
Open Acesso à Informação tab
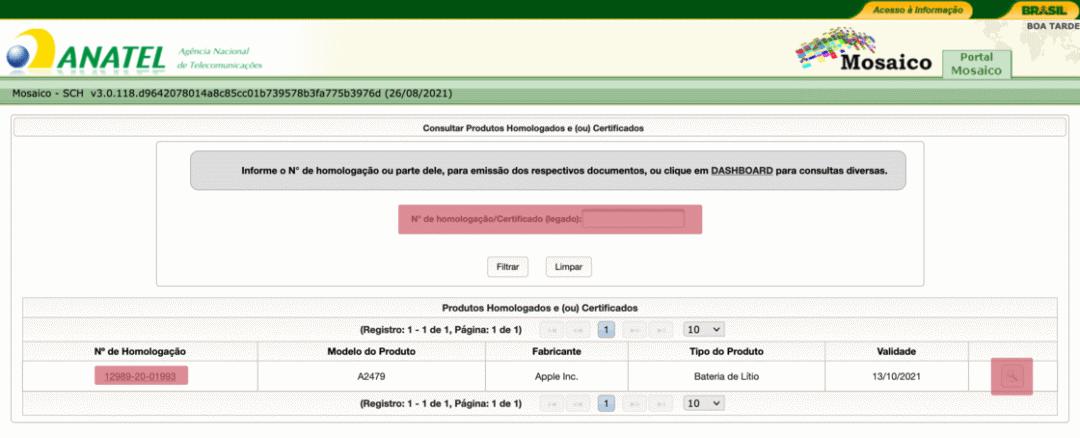click(917, 10)
